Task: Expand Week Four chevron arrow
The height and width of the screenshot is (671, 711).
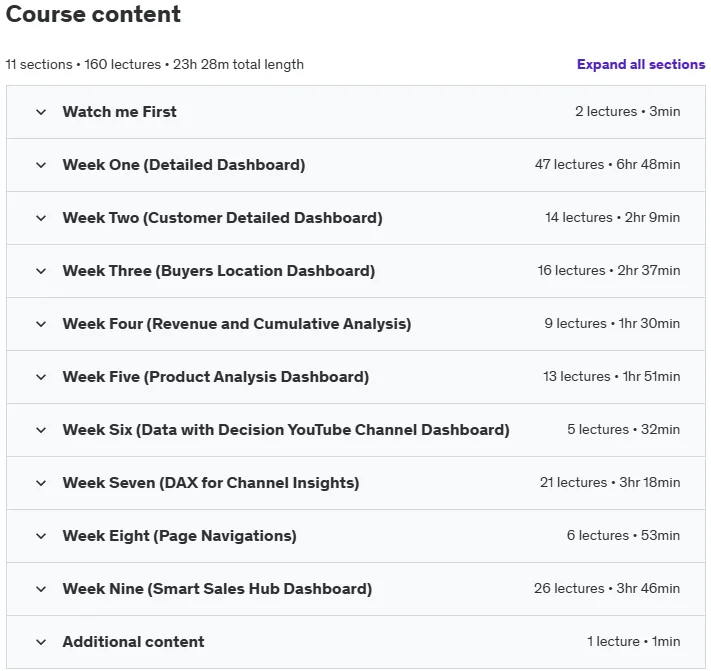Action: (41, 324)
